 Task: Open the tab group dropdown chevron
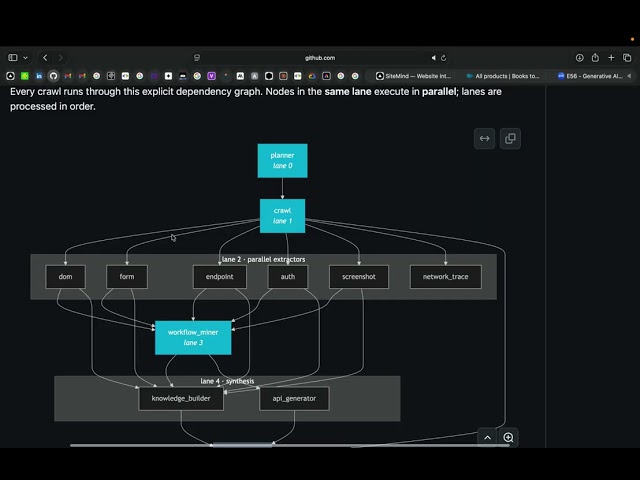[25, 58]
